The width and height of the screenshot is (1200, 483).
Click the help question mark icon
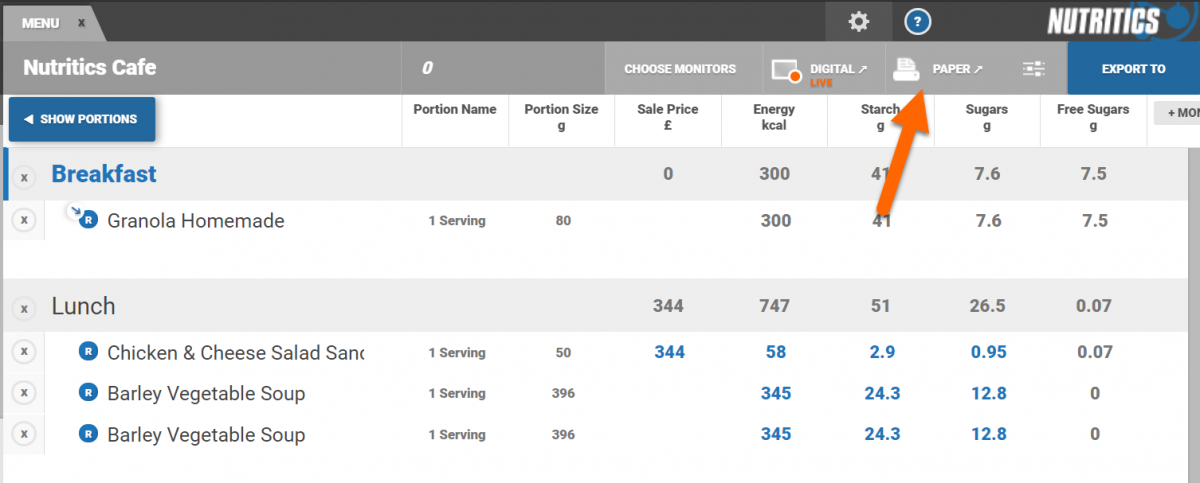coord(918,22)
